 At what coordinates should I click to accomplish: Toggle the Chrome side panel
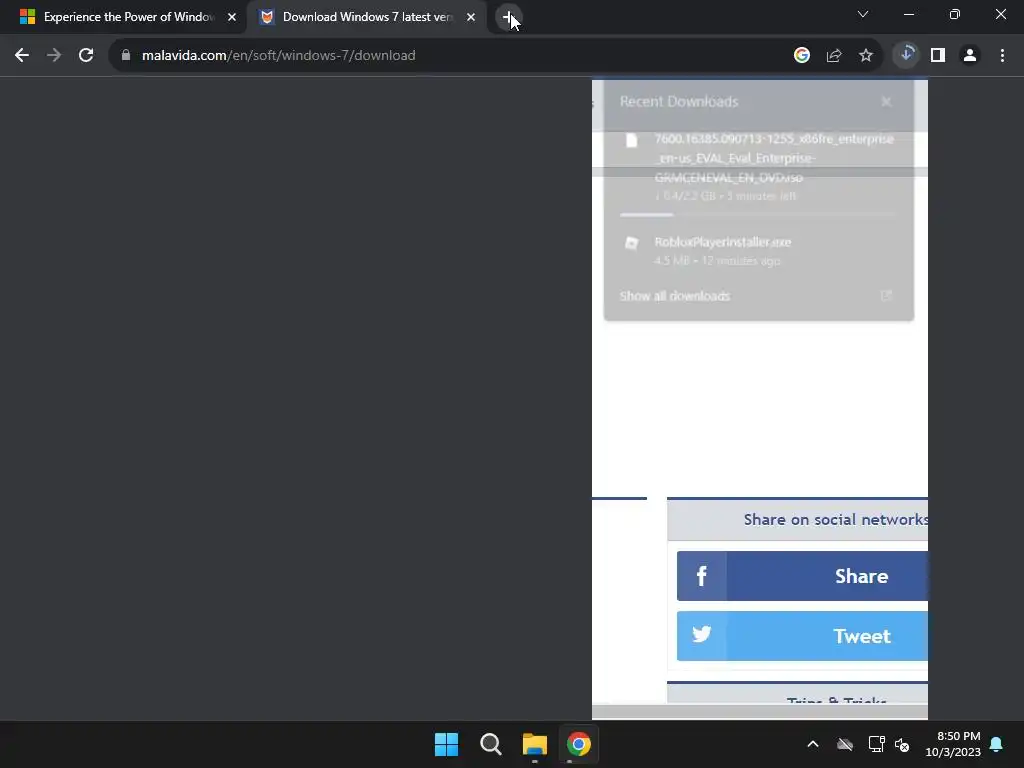point(938,56)
